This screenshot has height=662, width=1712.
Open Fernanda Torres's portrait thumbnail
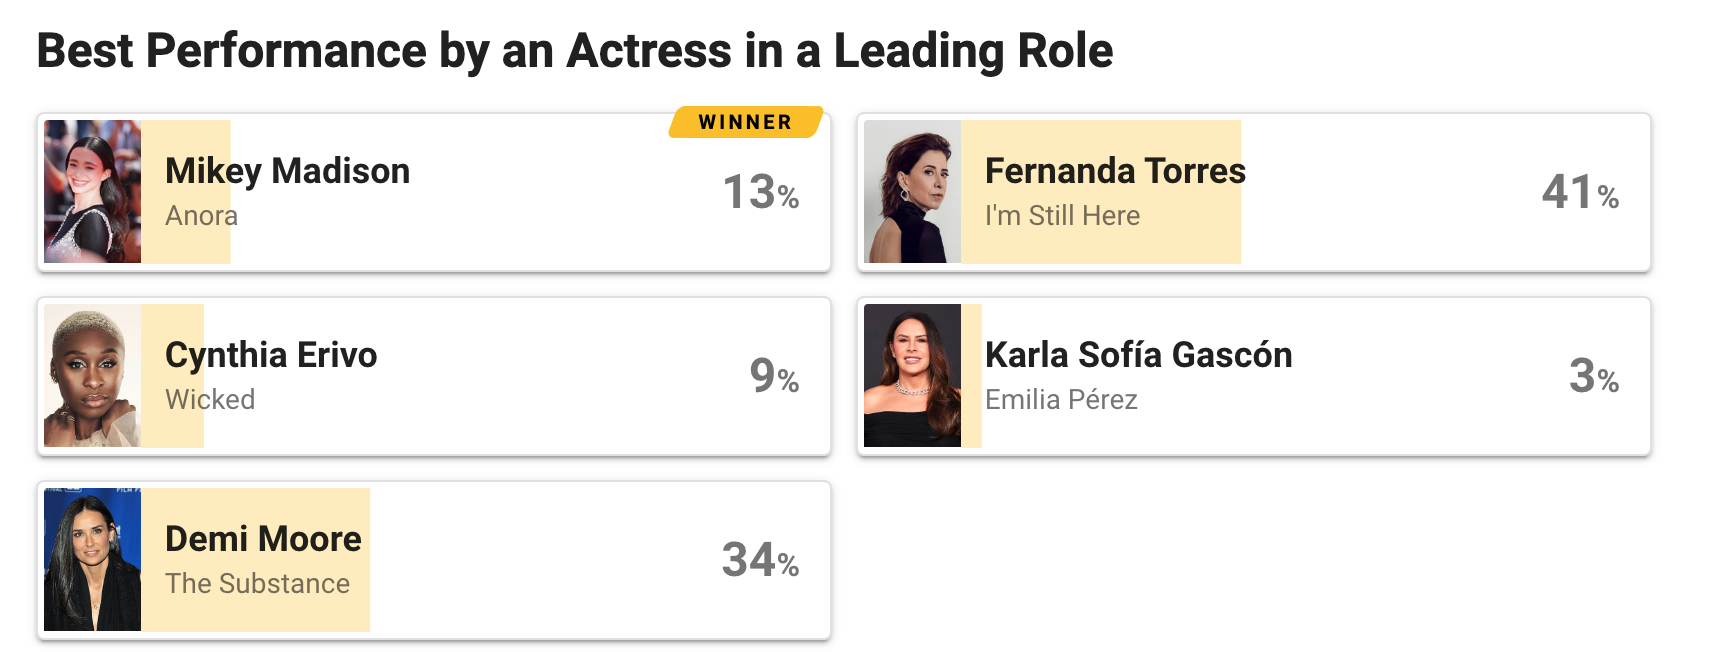tap(912, 192)
